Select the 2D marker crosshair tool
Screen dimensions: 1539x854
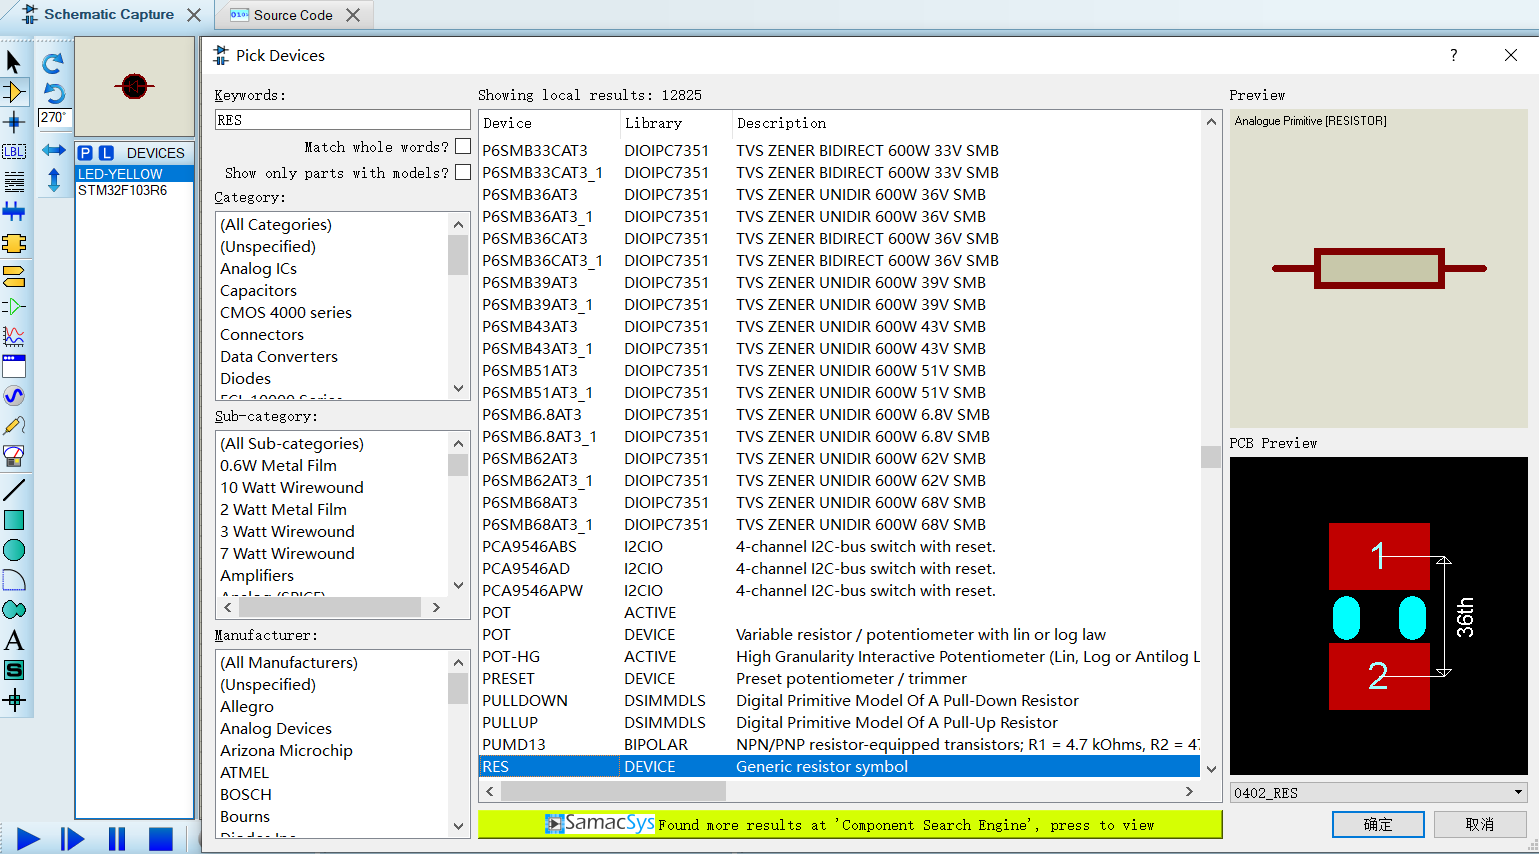(x=14, y=700)
